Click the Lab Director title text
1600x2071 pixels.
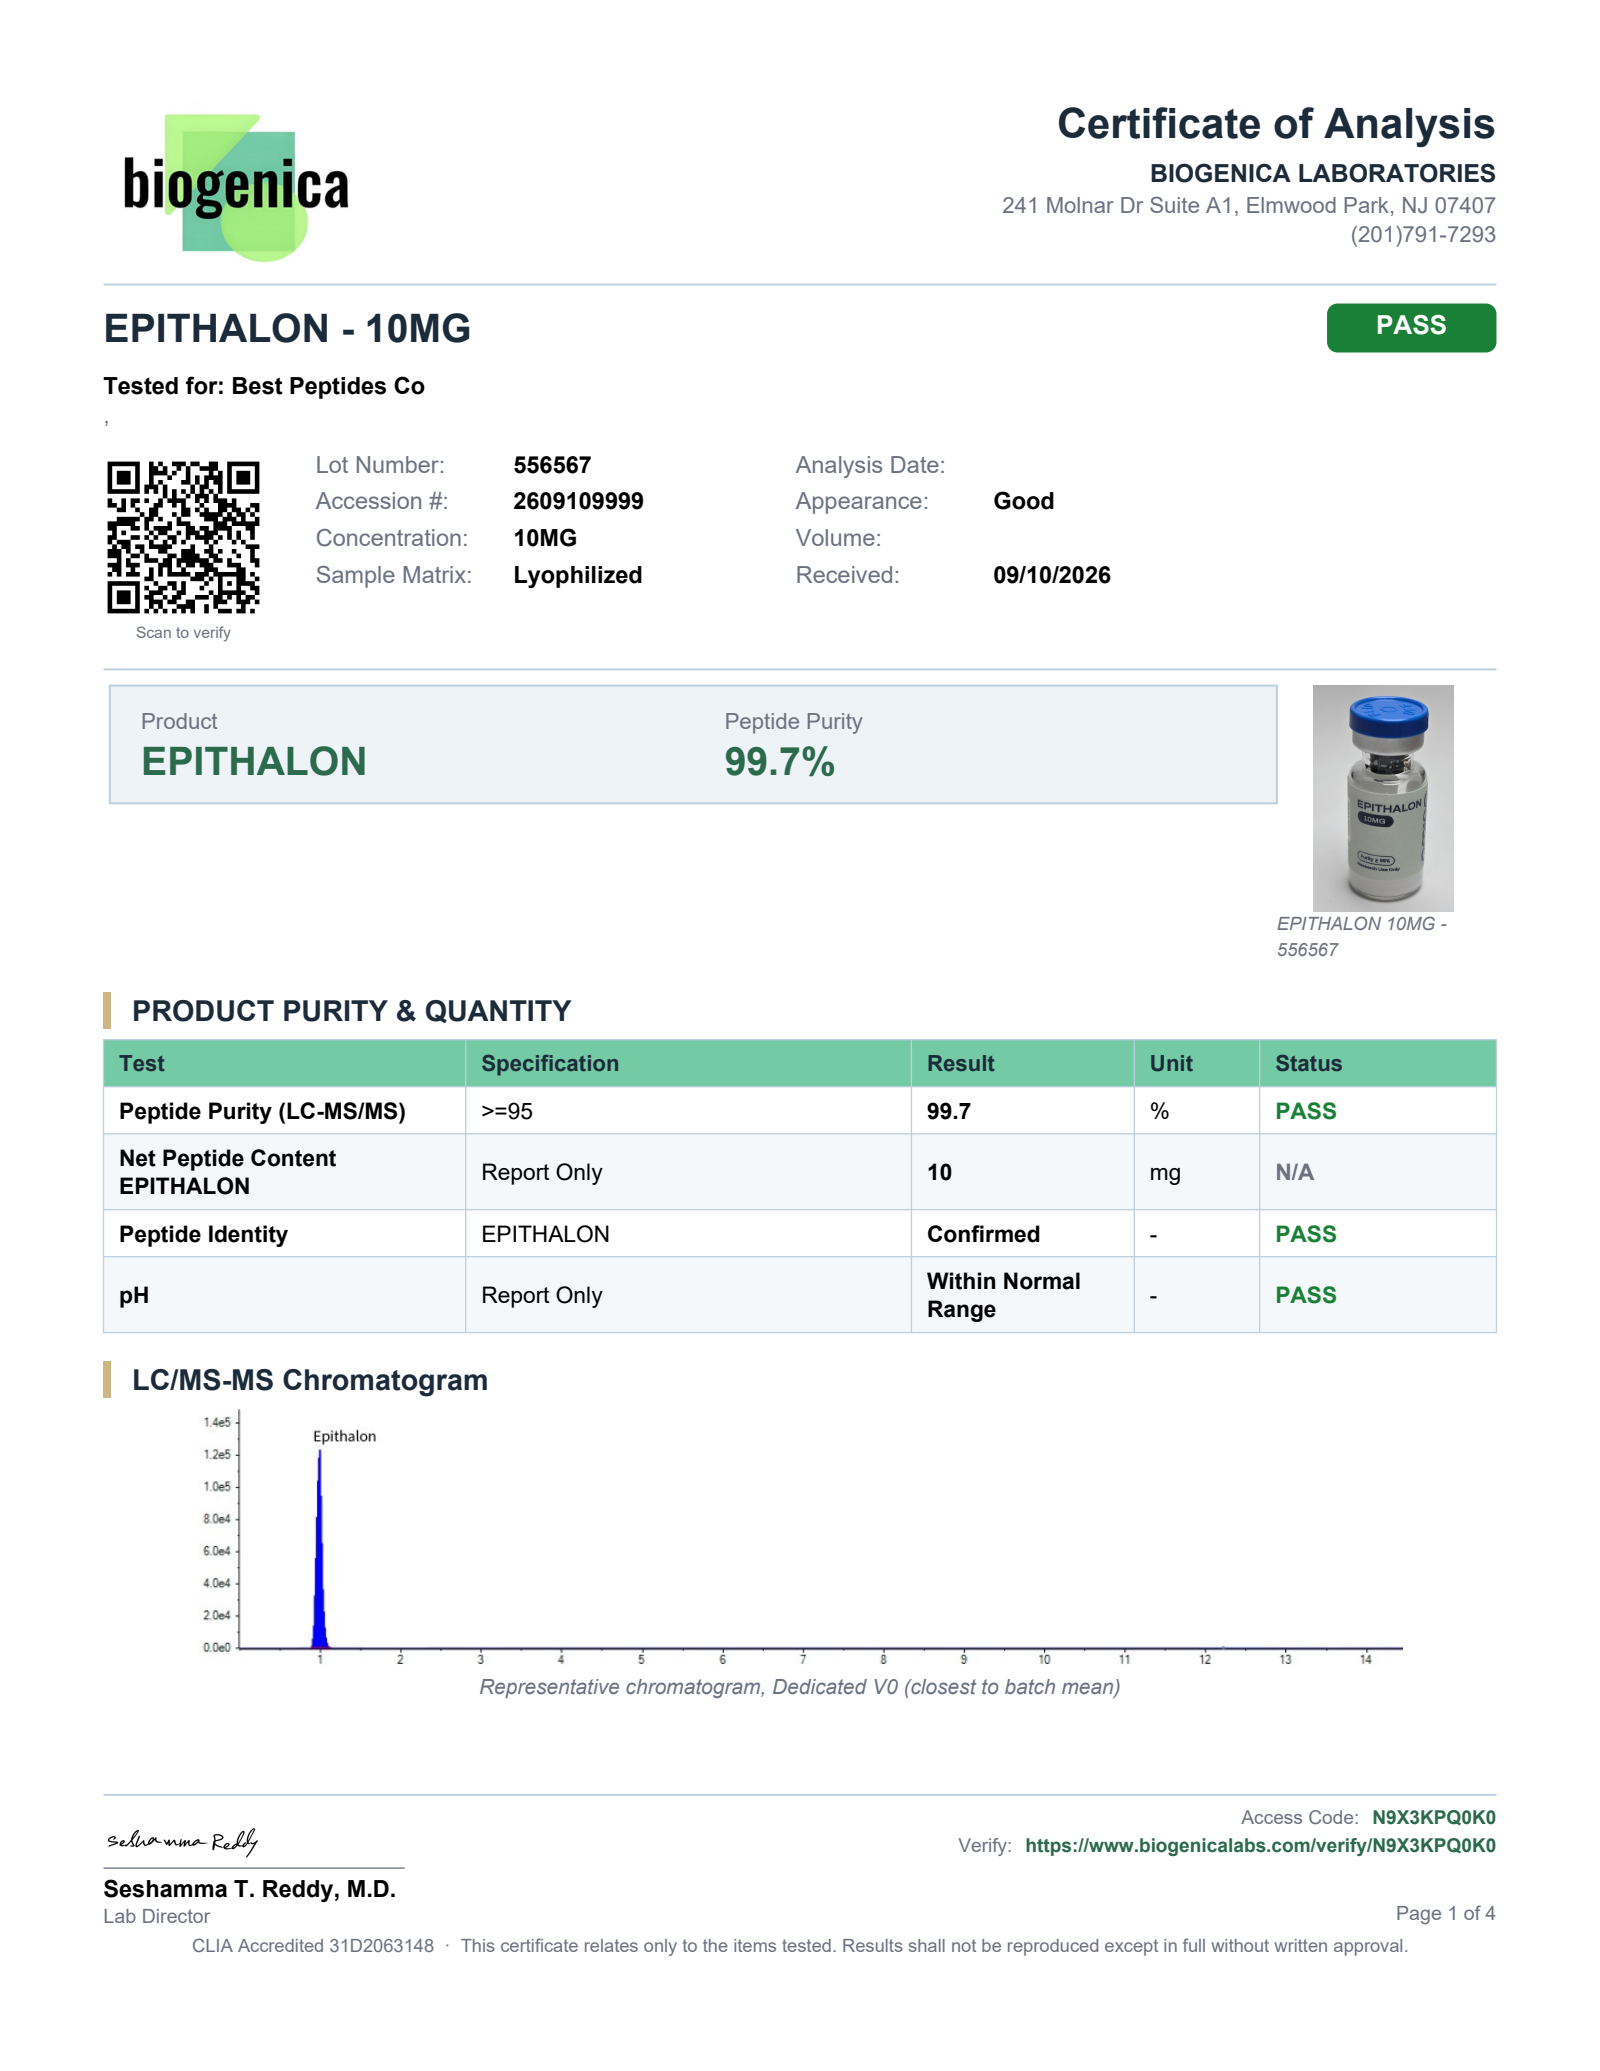(x=156, y=1916)
